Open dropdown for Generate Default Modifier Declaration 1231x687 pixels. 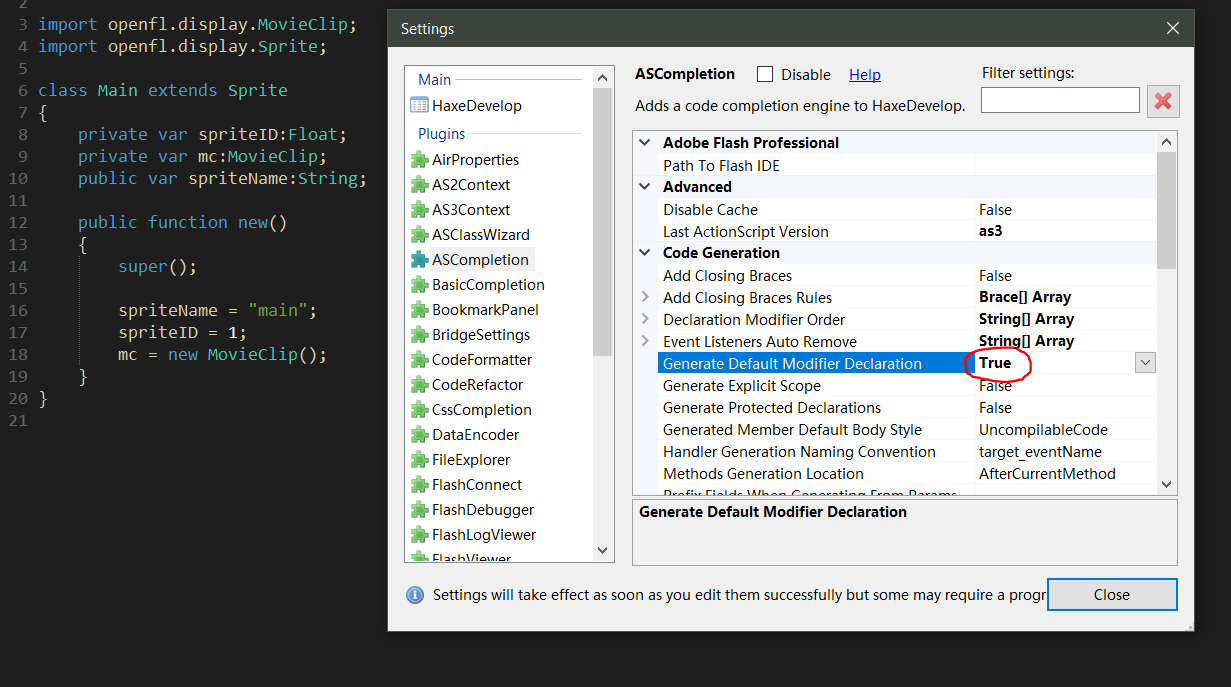pyautogui.click(x=1145, y=363)
